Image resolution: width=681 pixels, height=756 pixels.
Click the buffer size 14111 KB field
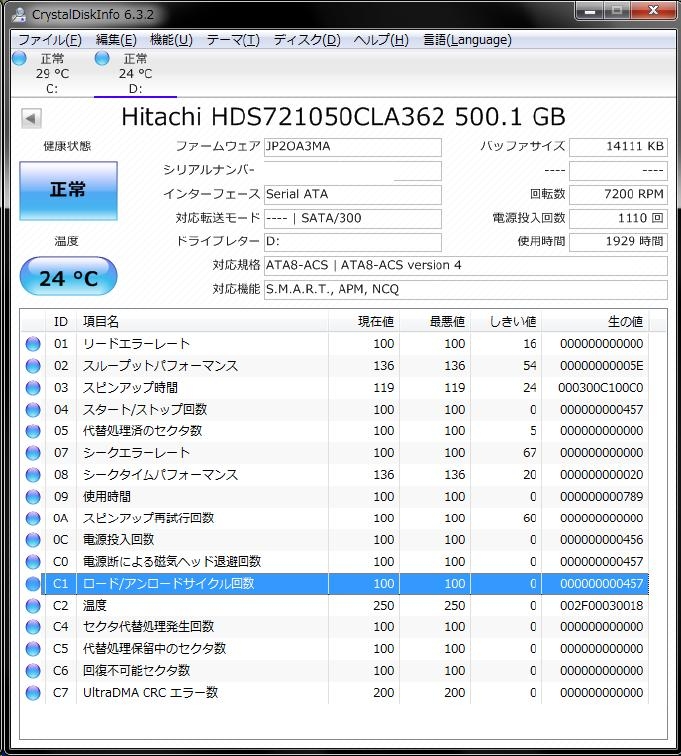[618, 147]
